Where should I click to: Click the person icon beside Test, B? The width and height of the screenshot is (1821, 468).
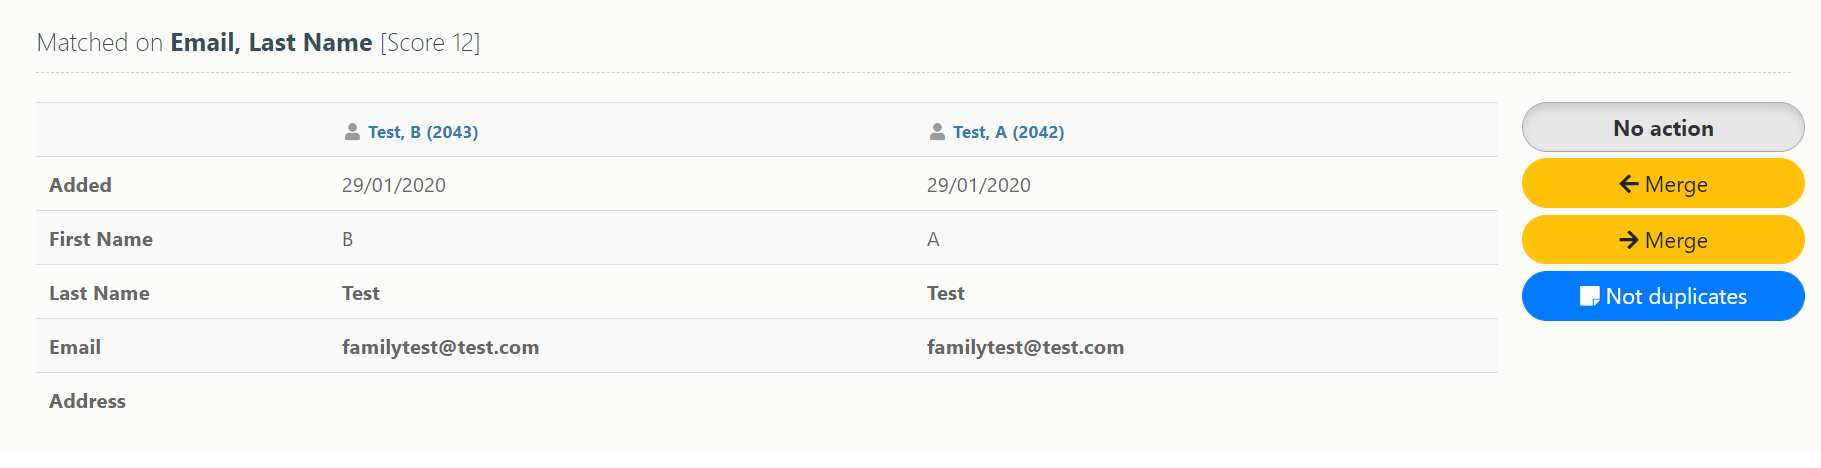[x=352, y=132]
